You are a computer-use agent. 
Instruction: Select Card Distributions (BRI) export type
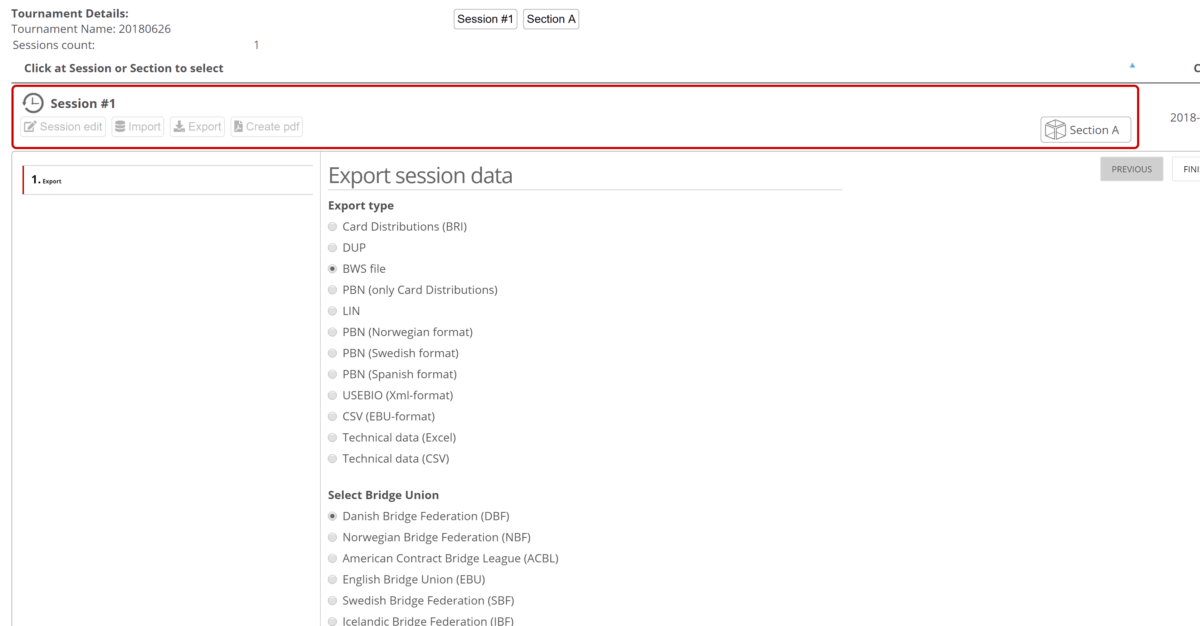[x=333, y=227]
